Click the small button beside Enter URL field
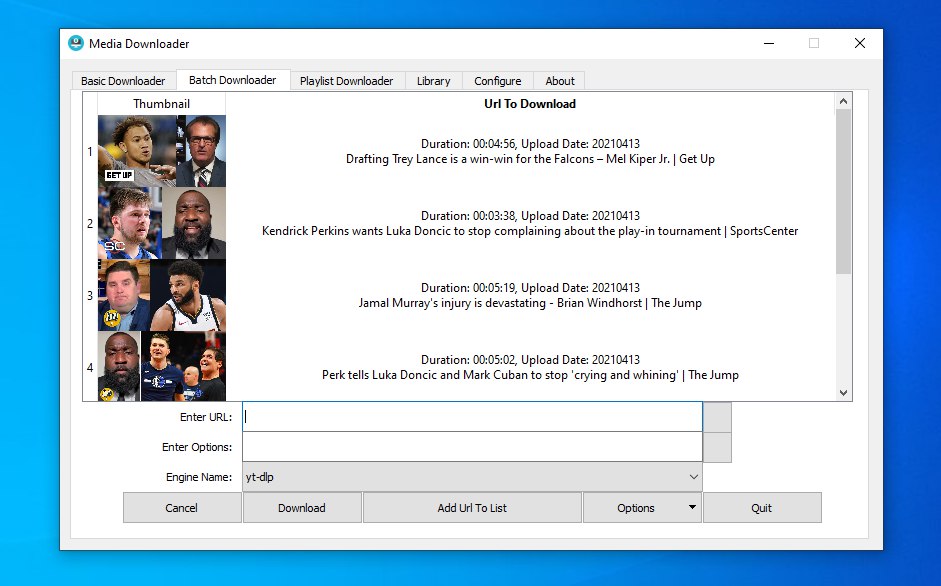941x586 pixels. tap(717, 417)
